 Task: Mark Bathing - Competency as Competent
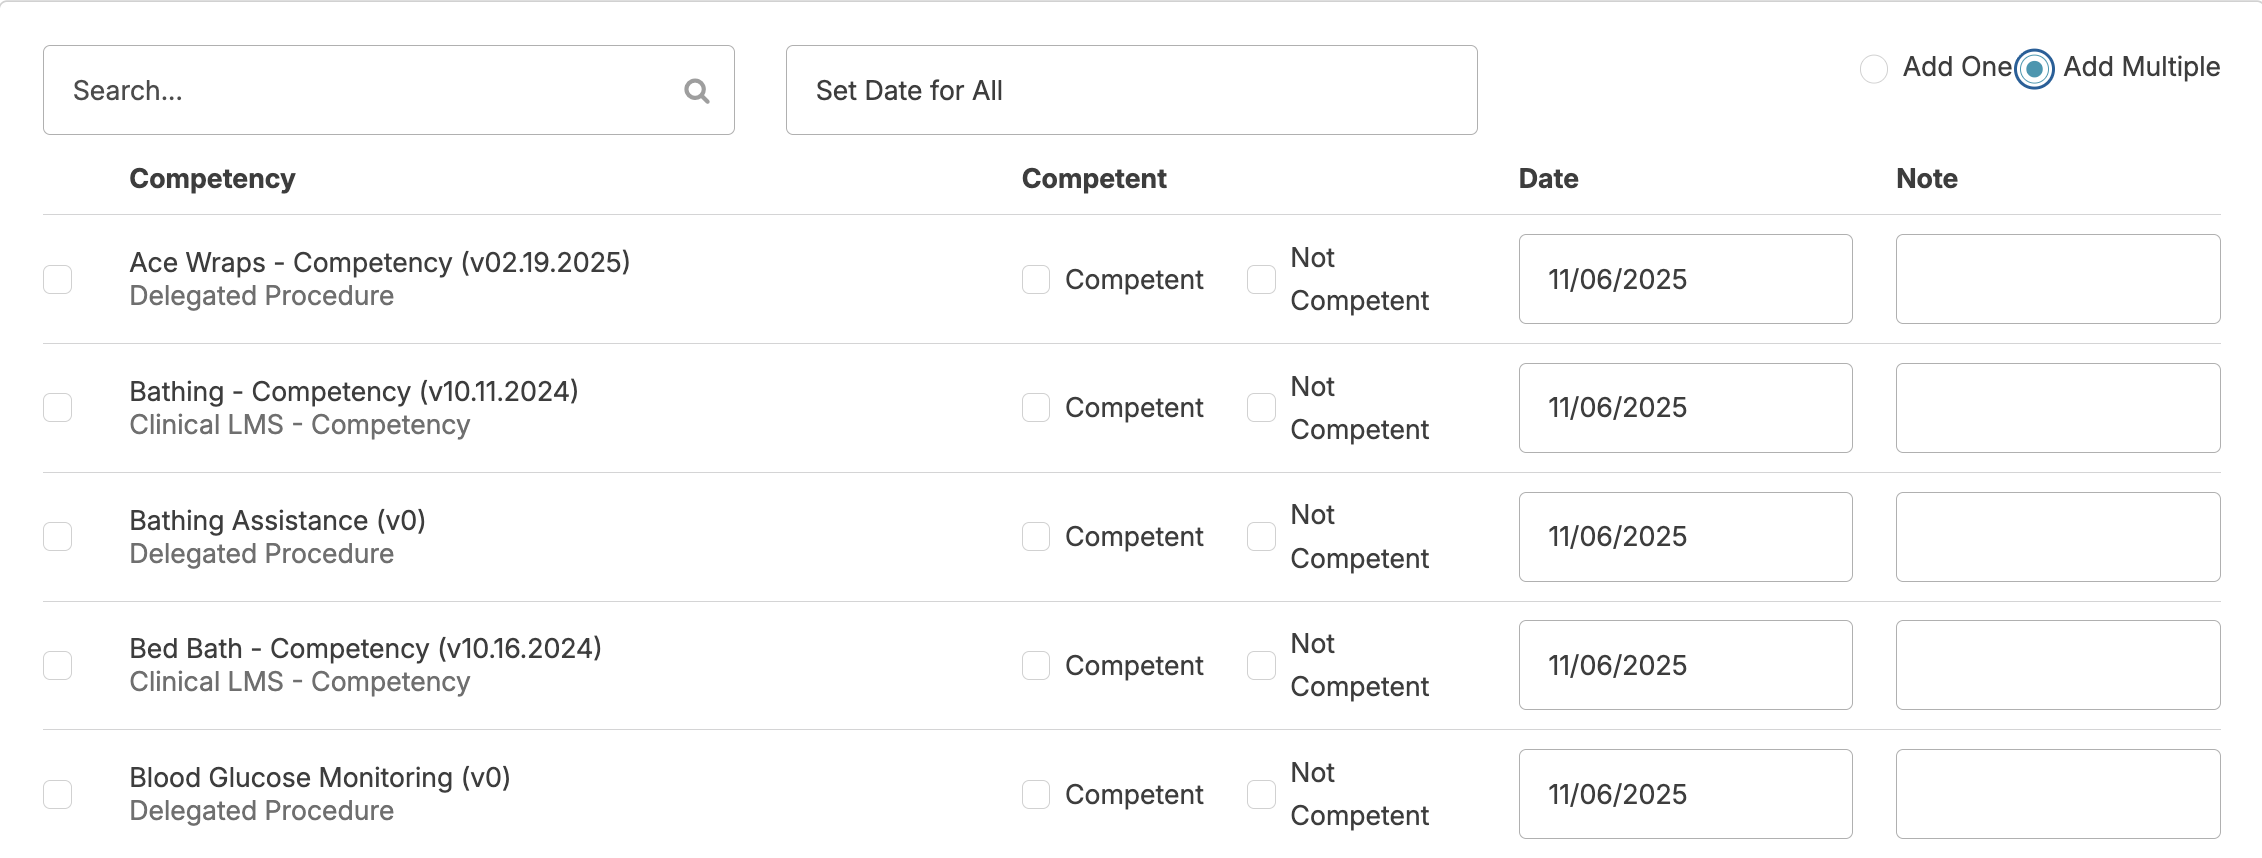coord(1036,408)
